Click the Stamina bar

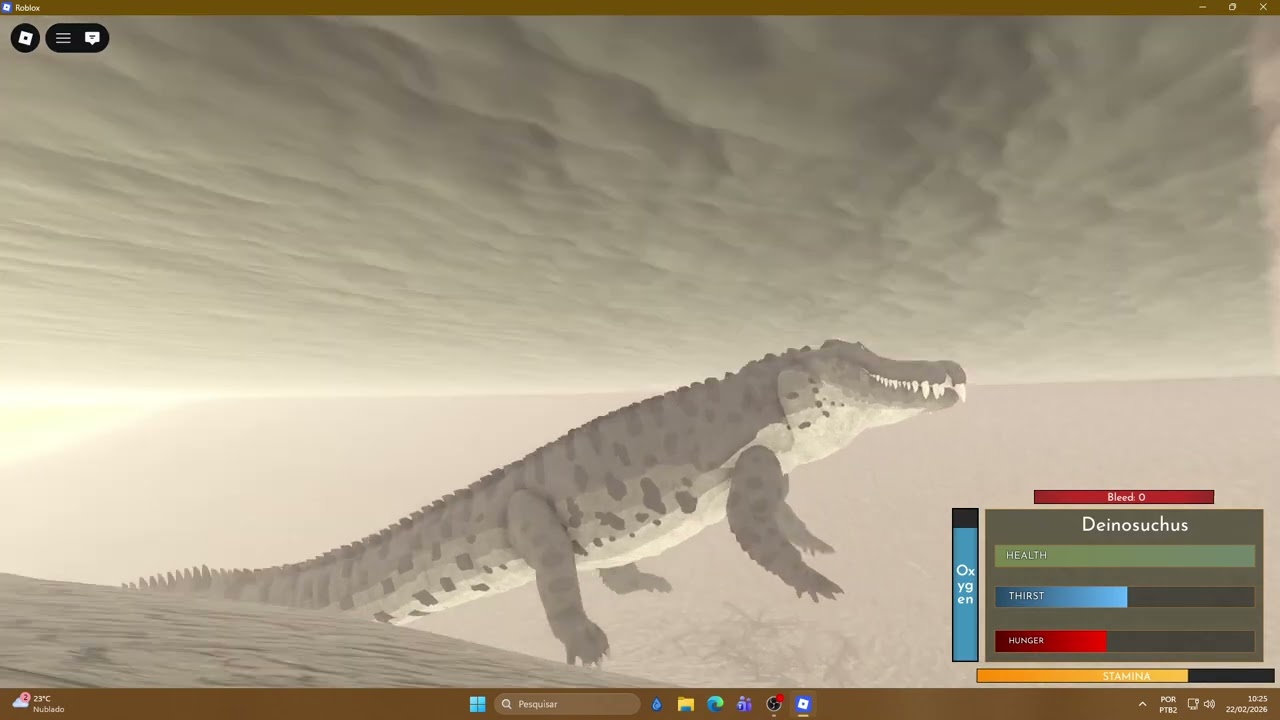click(1126, 676)
